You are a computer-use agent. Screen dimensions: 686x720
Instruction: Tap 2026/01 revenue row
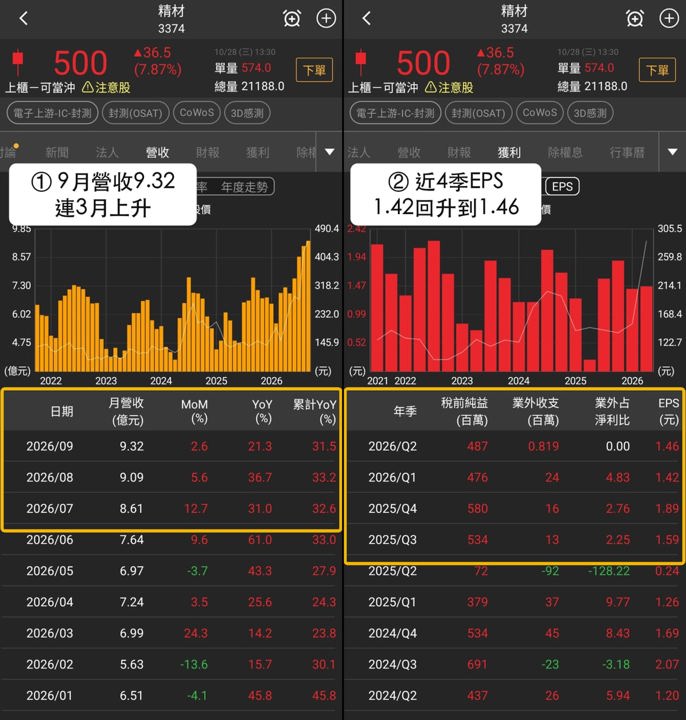click(x=171, y=696)
